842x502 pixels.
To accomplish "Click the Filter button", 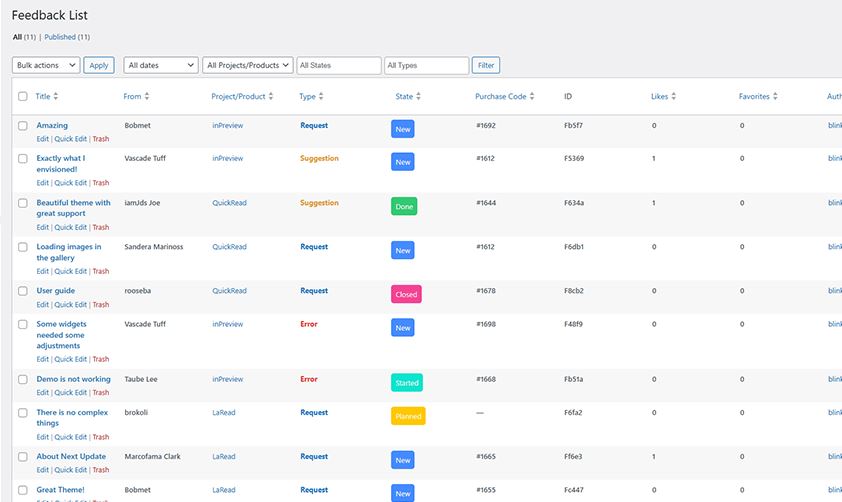I will pyautogui.click(x=486, y=66).
